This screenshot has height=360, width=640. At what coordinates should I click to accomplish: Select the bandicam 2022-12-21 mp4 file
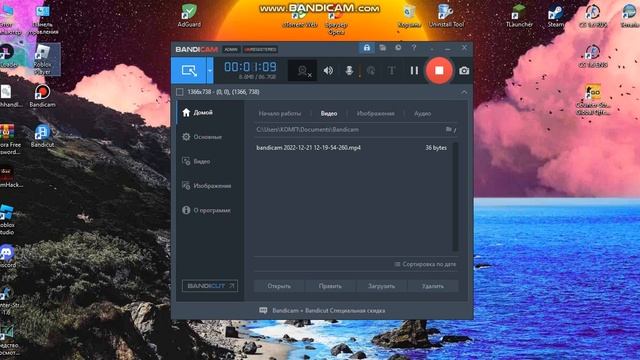click(309, 148)
